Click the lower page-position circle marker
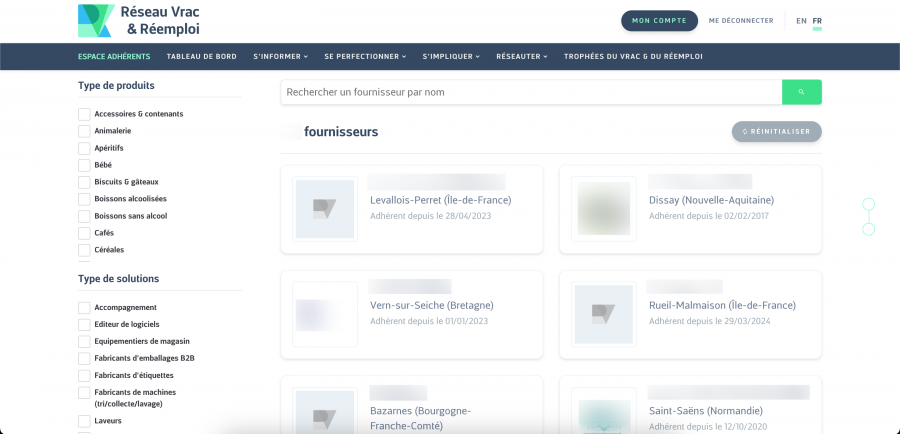This screenshot has width=900, height=434. pos(869,230)
